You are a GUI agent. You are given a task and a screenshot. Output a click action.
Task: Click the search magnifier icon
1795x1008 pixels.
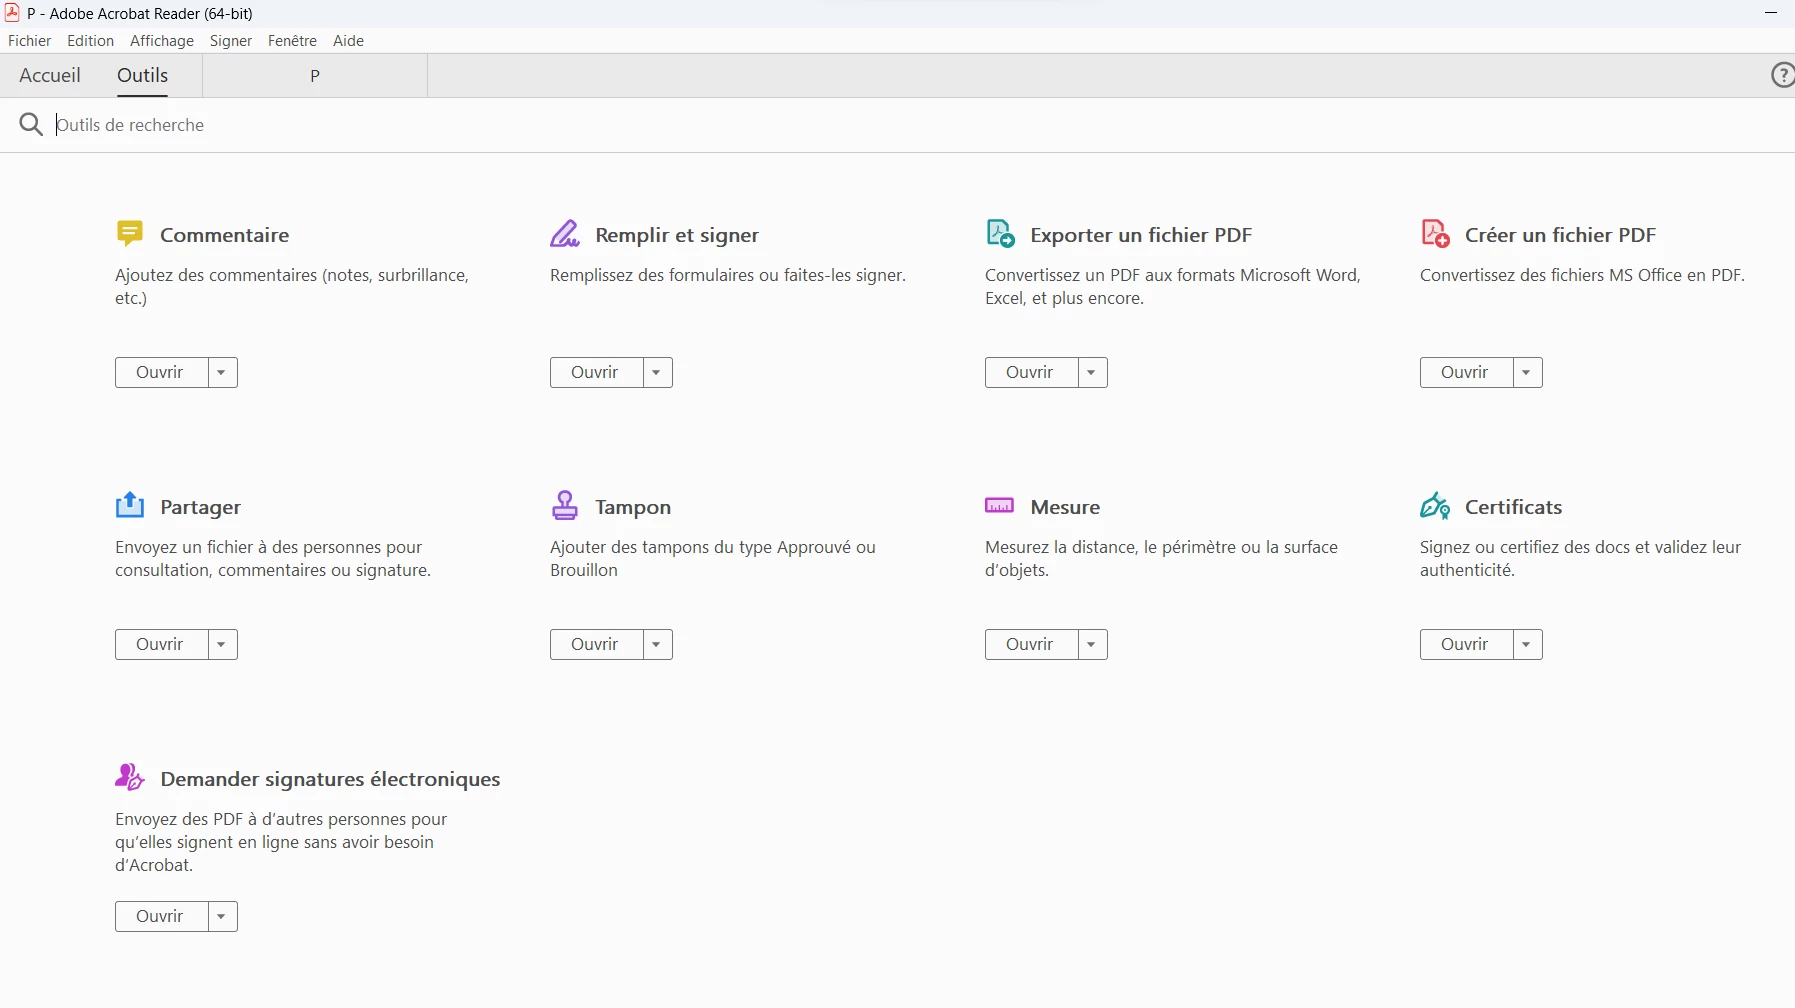pos(31,124)
